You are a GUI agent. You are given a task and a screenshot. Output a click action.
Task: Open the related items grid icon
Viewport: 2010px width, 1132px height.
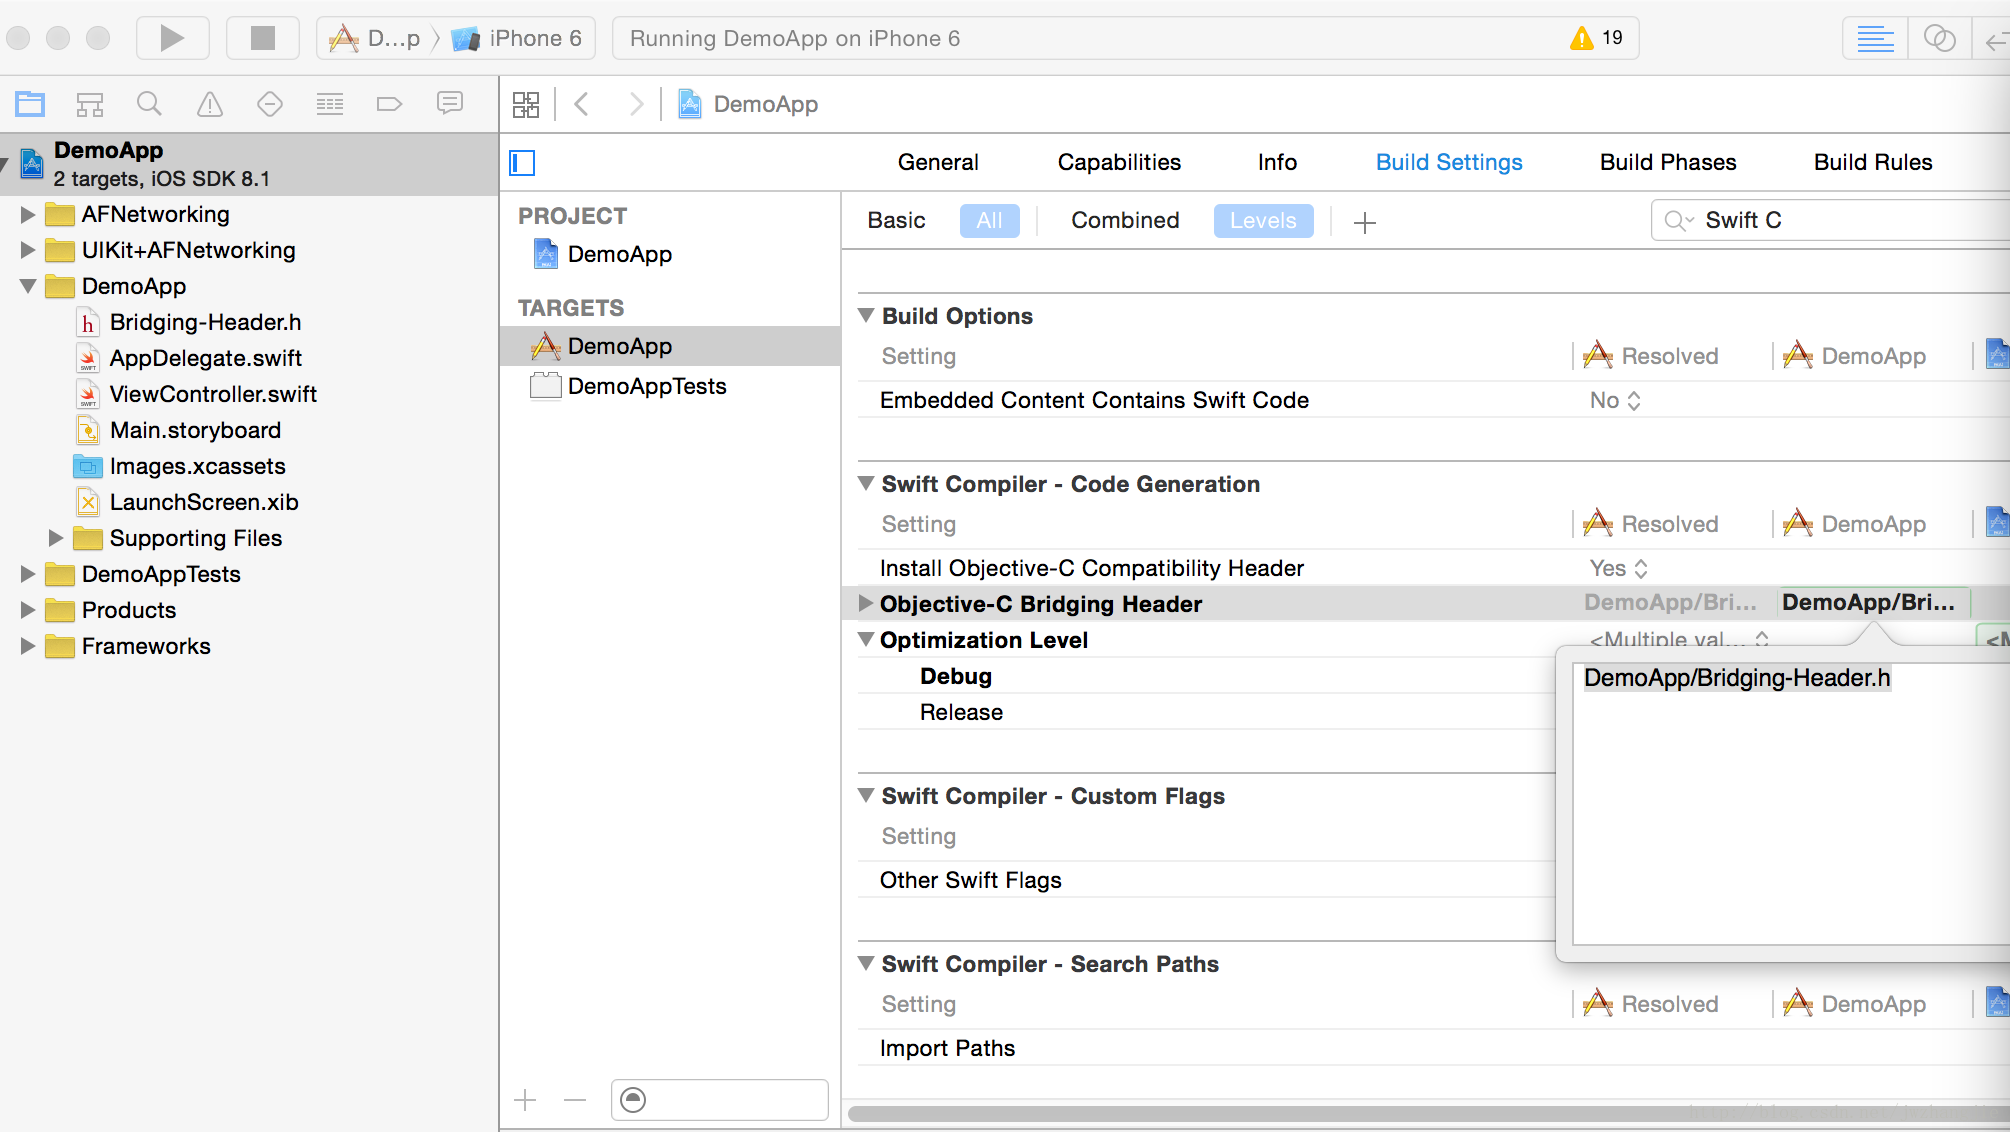[x=526, y=104]
